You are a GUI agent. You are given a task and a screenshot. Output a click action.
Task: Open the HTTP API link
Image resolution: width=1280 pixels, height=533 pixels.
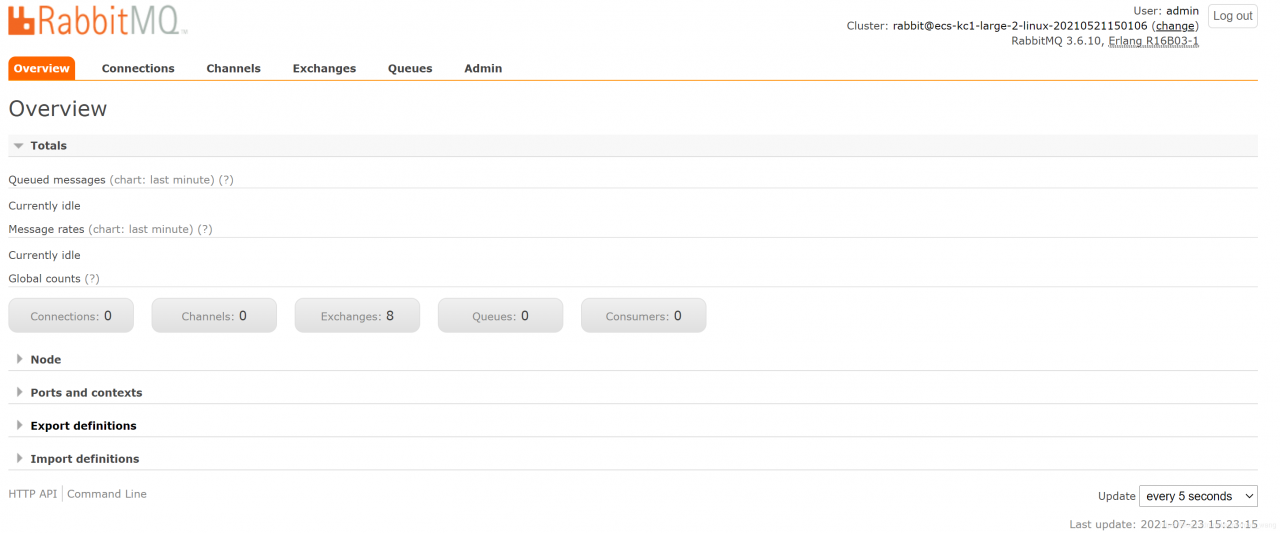pyautogui.click(x=33, y=494)
